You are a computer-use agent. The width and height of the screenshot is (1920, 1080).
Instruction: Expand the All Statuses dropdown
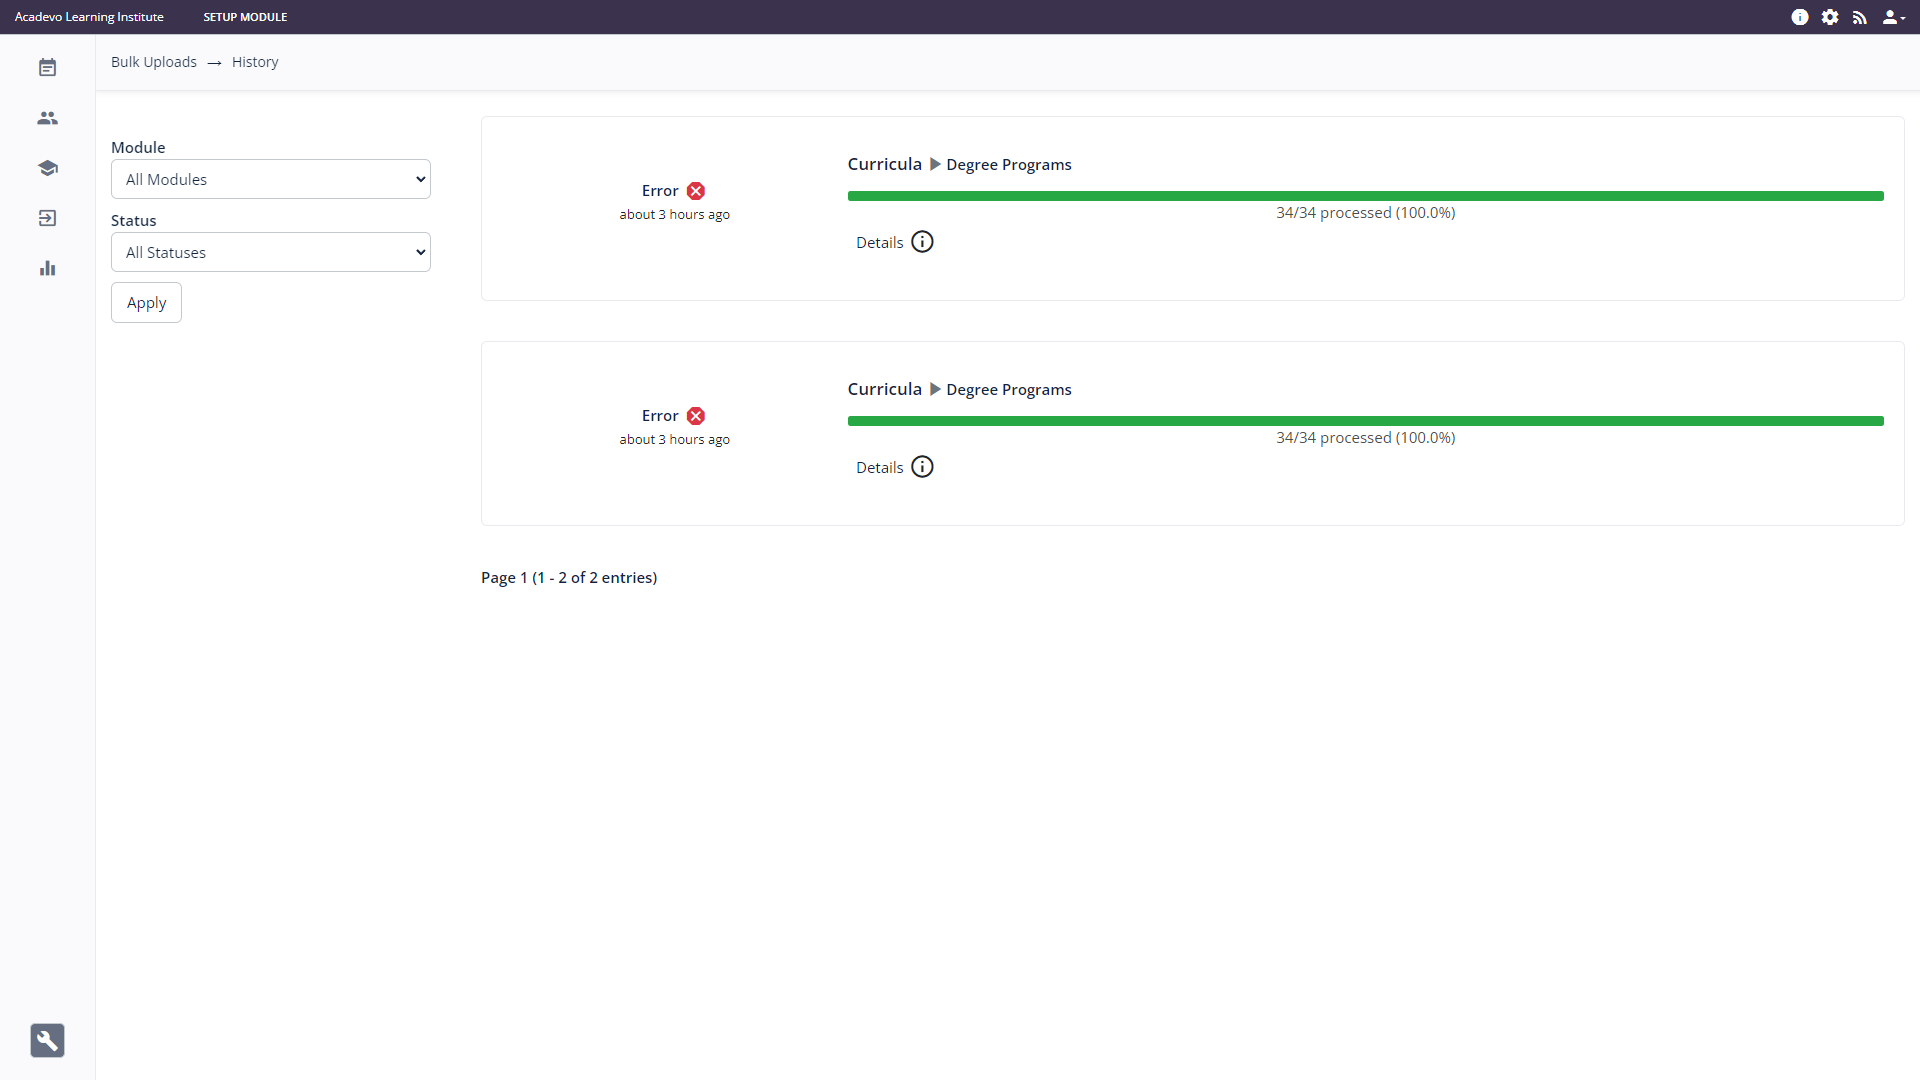click(271, 252)
